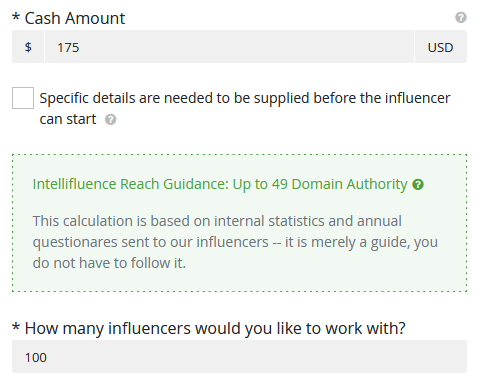Click the "can start" label line
The height and width of the screenshot is (386, 480).
click(68, 119)
